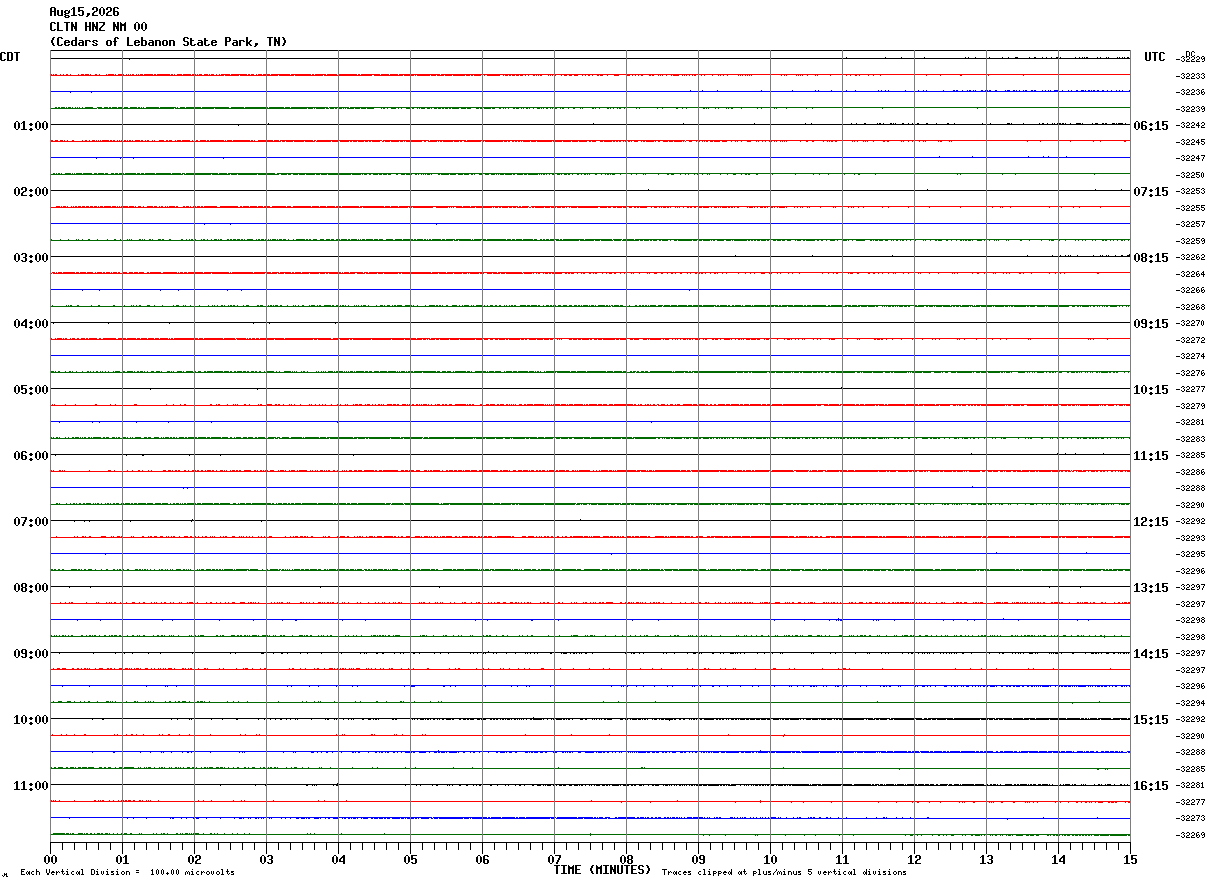1210x886 pixels.
Task: Click the Each Vertical Division microvolts note
Action: pos(127,872)
